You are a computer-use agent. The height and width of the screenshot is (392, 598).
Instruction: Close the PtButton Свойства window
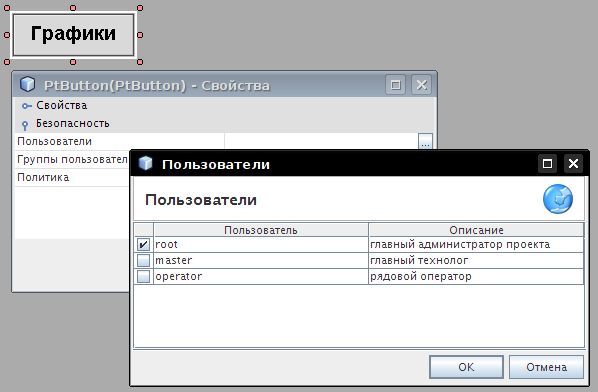421,85
